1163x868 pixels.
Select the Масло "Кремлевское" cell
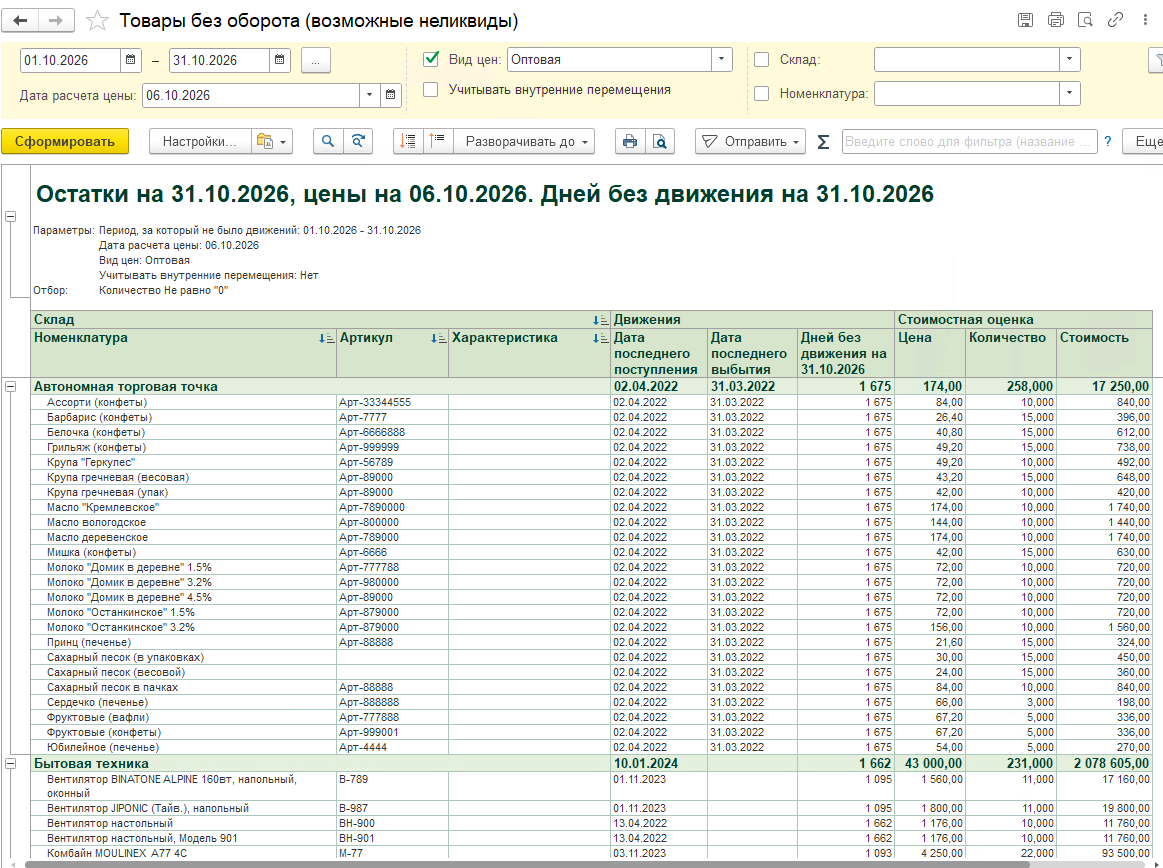pyautogui.click(x=184, y=507)
